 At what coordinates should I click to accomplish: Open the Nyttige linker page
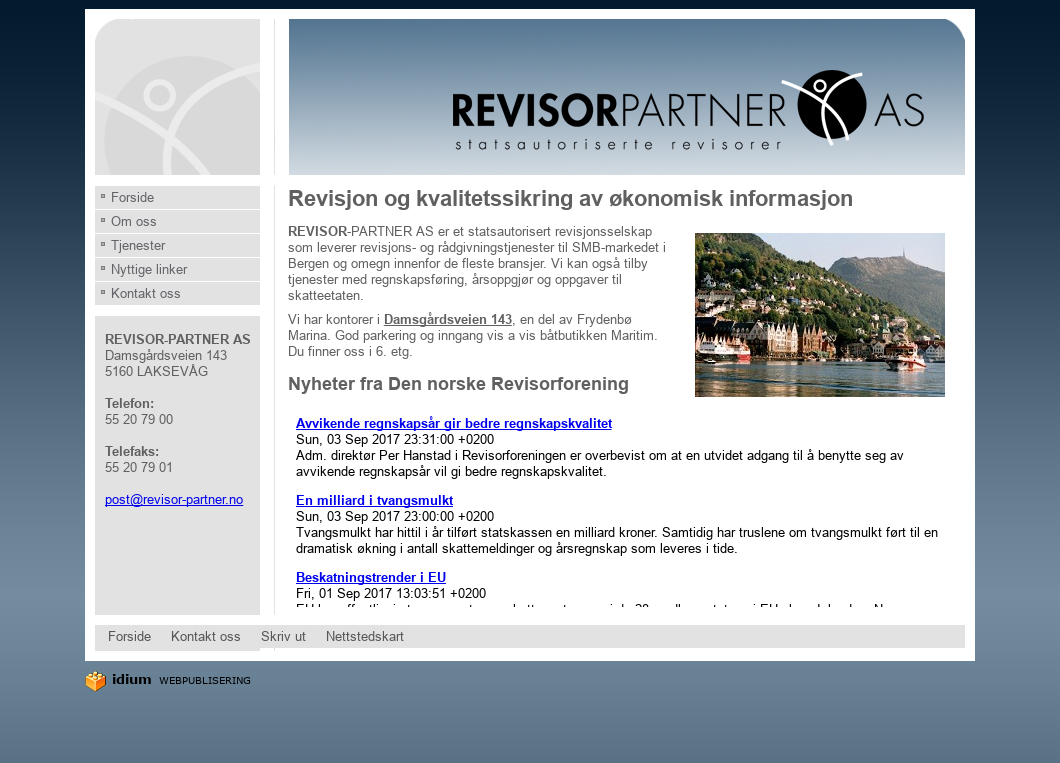tap(148, 269)
